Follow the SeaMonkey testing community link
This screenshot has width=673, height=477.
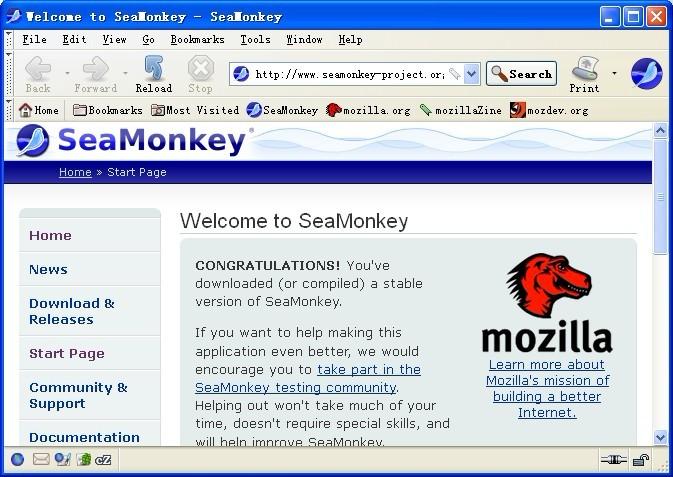(308, 378)
